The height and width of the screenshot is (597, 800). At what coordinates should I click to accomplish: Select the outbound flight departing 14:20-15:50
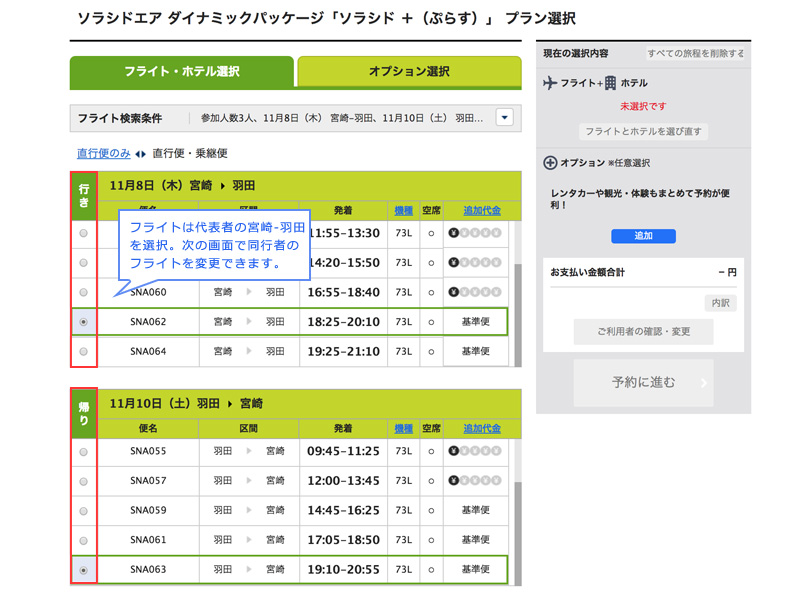click(84, 263)
